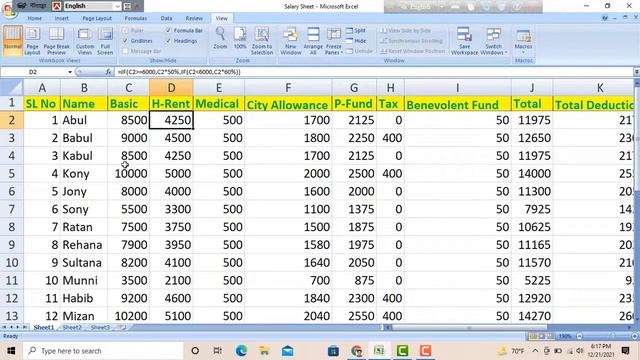This screenshot has width=640, height=360.
Task: Toggle the Ruler checkbox
Action: (126, 30)
